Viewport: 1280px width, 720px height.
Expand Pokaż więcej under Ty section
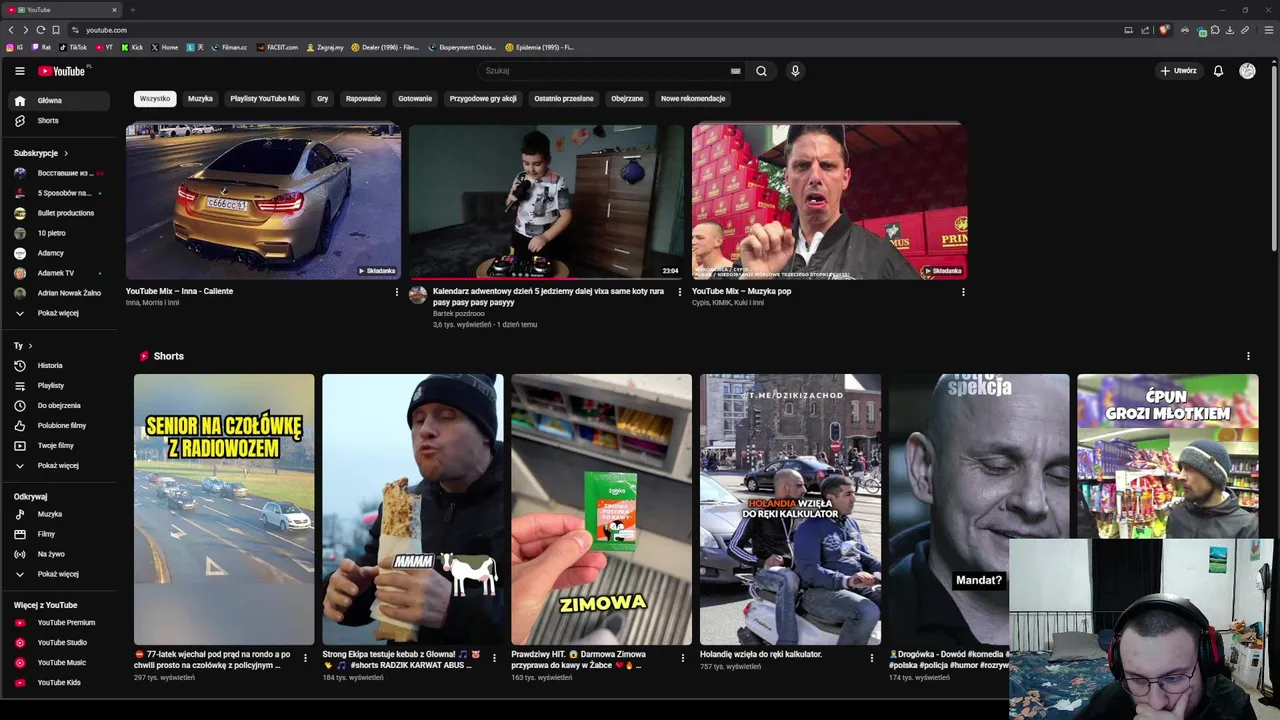pyautogui.click(x=60, y=465)
